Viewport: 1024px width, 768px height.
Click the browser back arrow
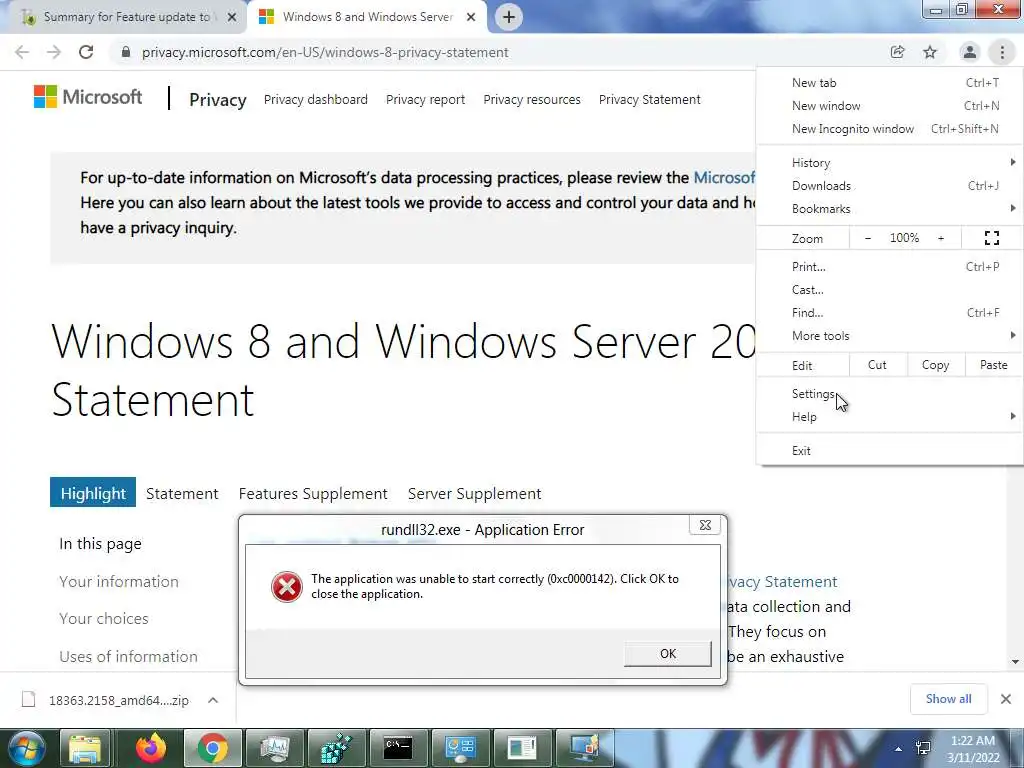click(22, 52)
